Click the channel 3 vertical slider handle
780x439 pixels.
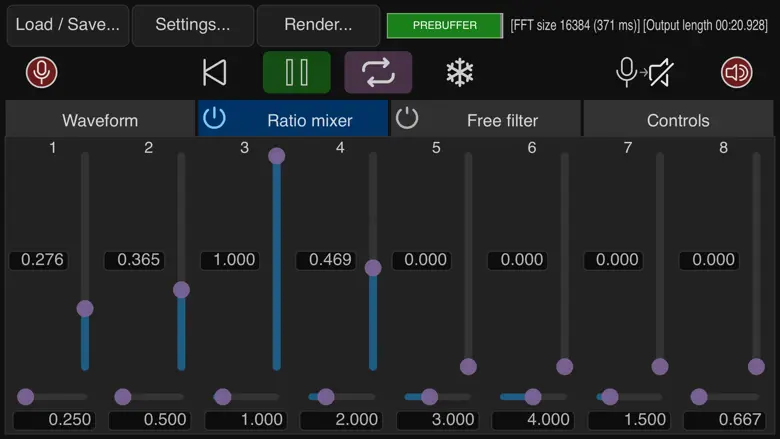[277, 156]
